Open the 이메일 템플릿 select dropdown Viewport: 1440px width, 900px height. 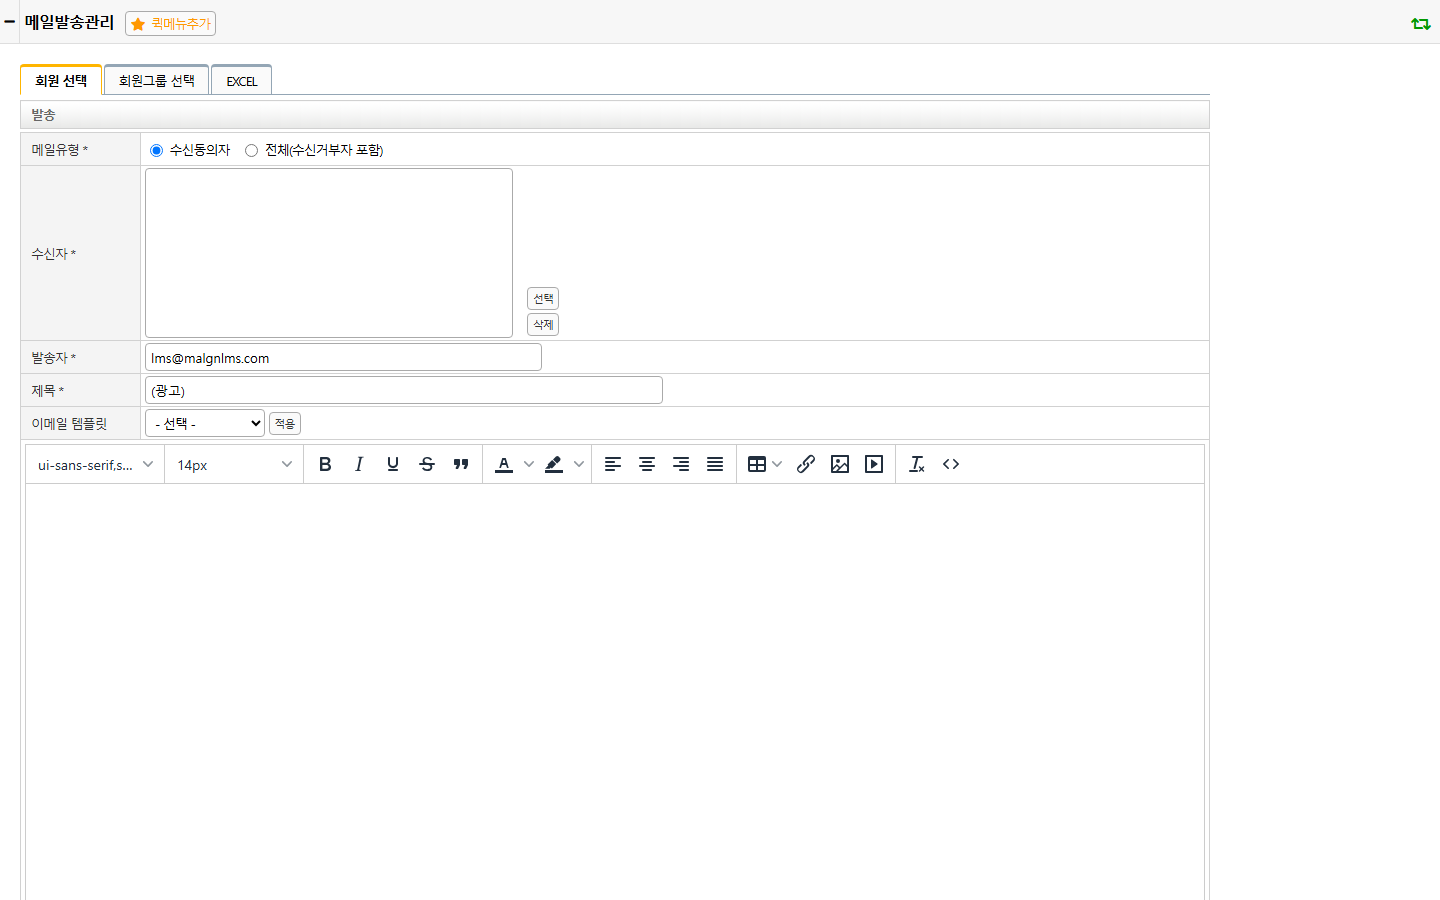point(205,423)
